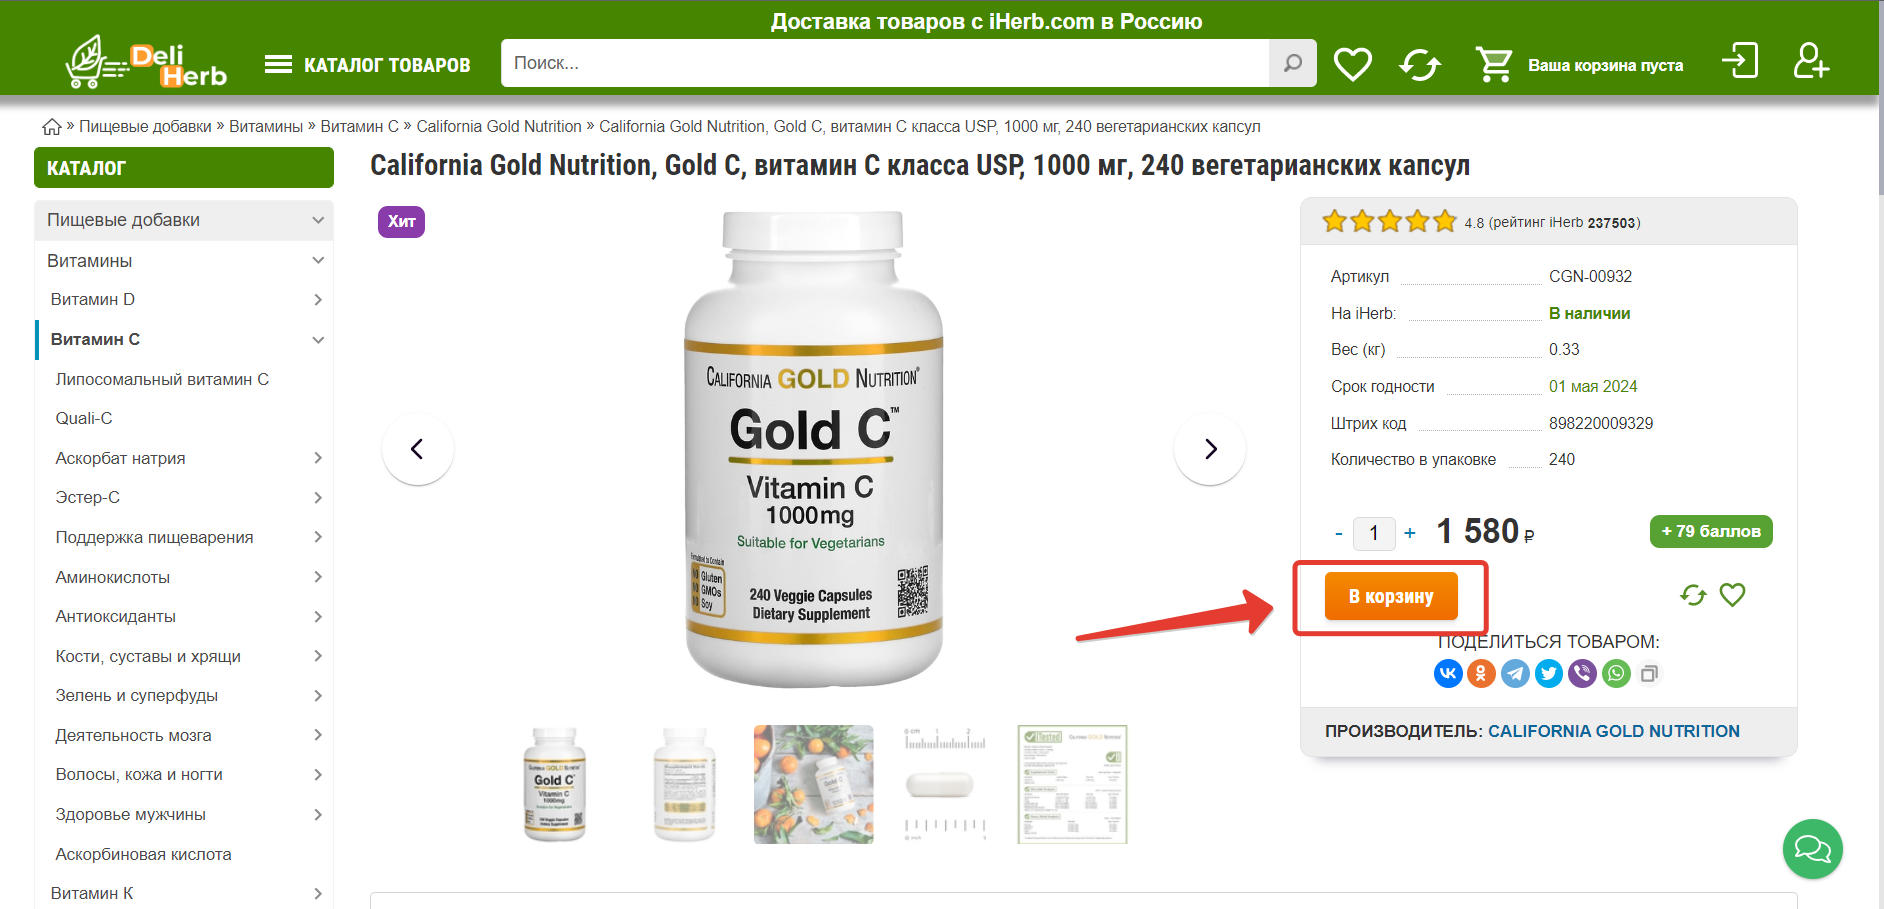
Task: Open CALIFORNIA GOLD NUTRITION manufacturer link
Action: tap(1614, 731)
